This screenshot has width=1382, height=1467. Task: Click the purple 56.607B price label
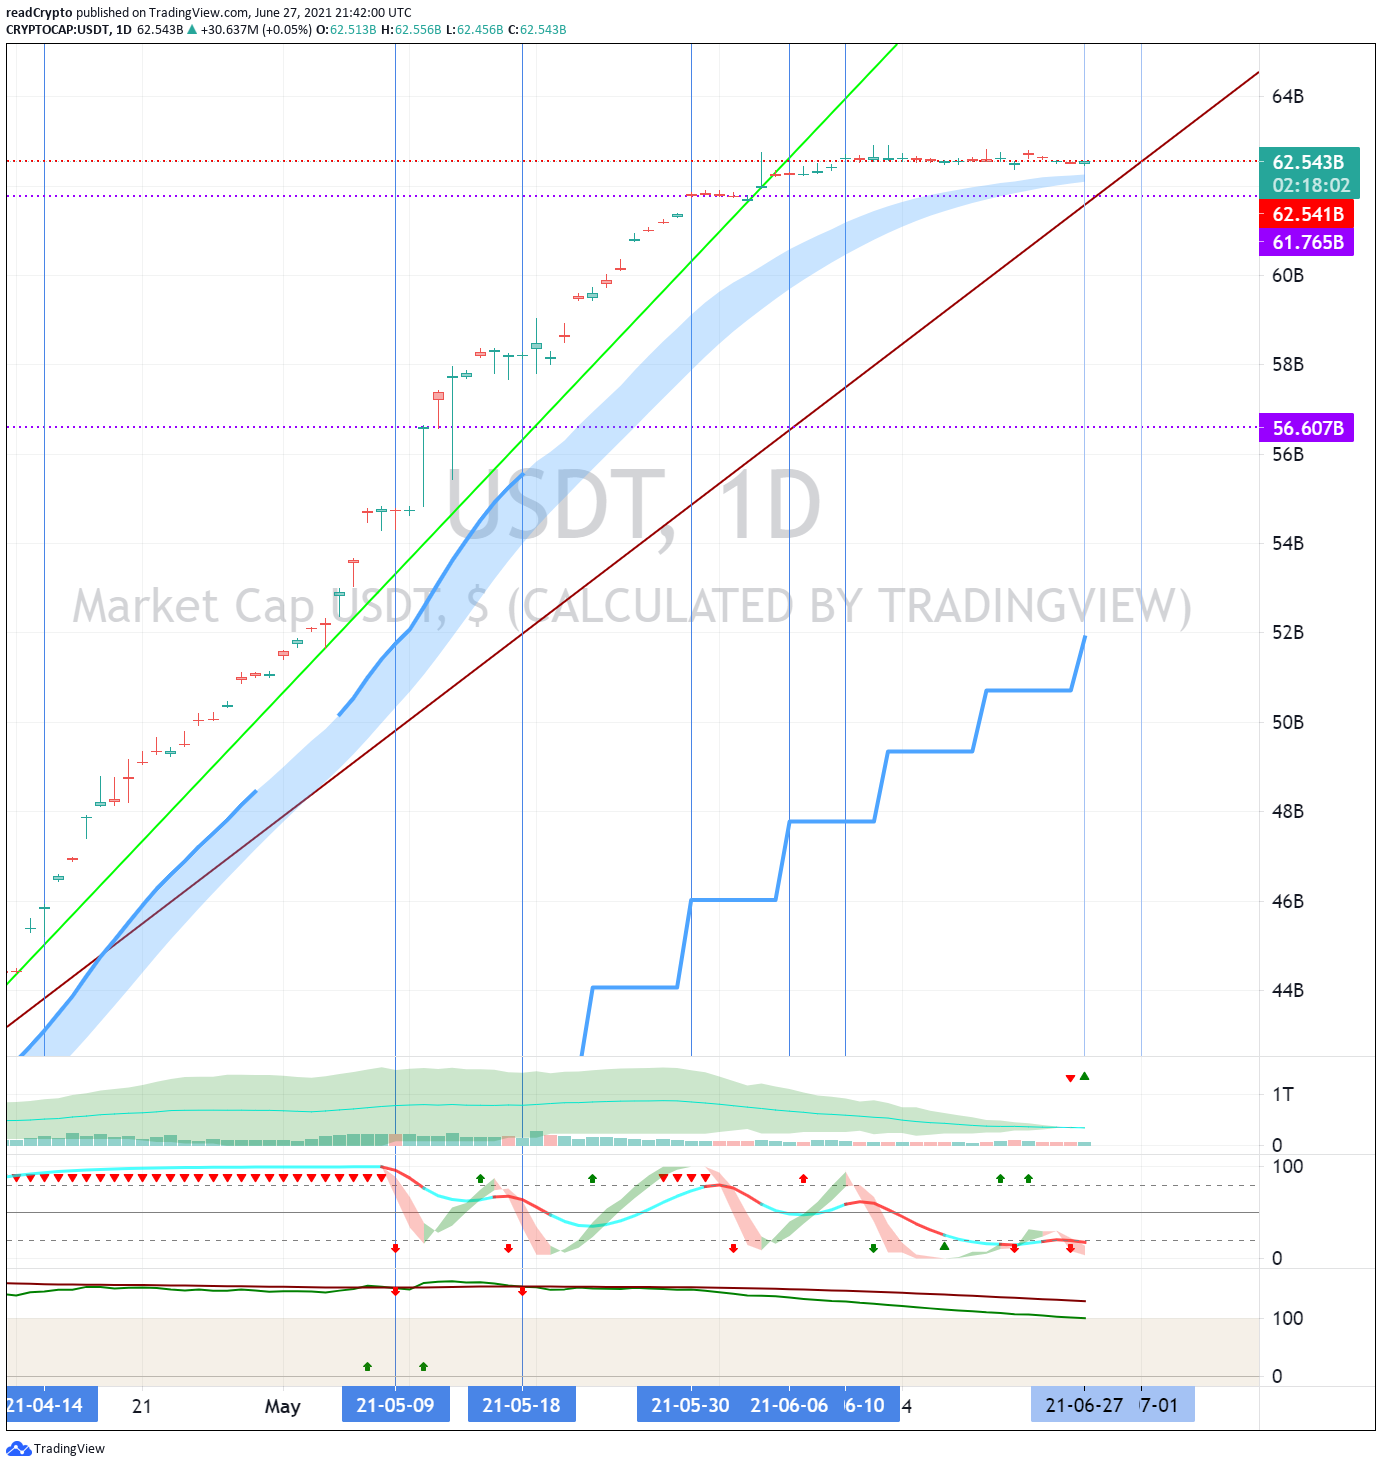[x=1307, y=428]
